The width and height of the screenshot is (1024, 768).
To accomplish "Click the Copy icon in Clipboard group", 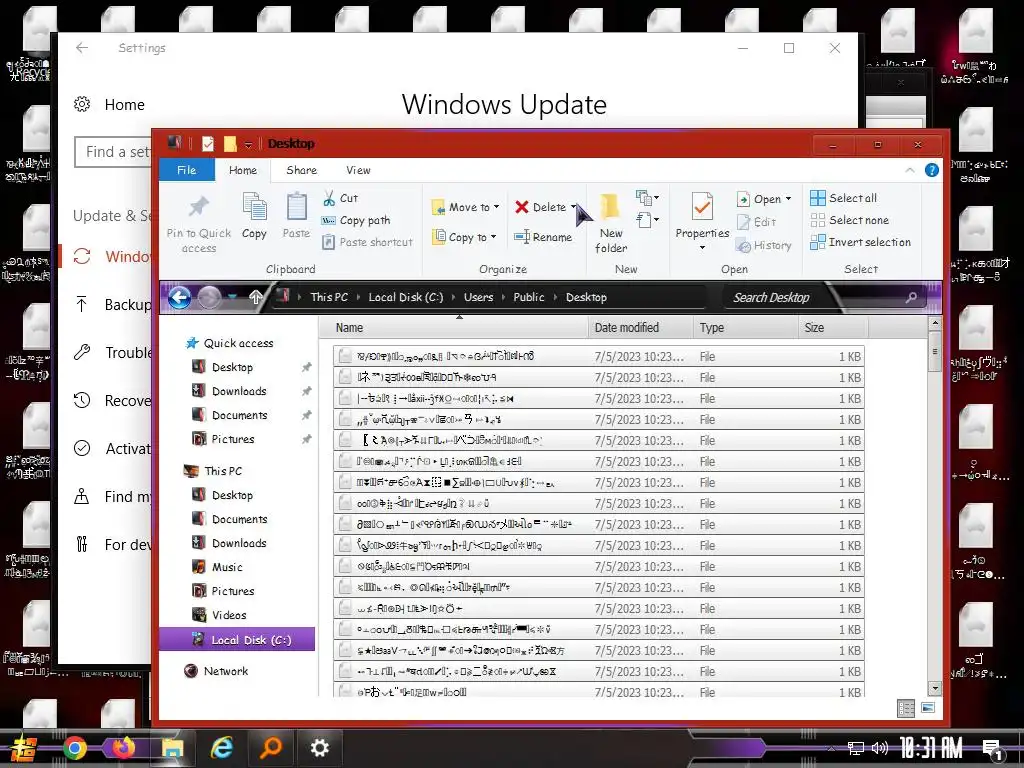I will pyautogui.click(x=254, y=208).
